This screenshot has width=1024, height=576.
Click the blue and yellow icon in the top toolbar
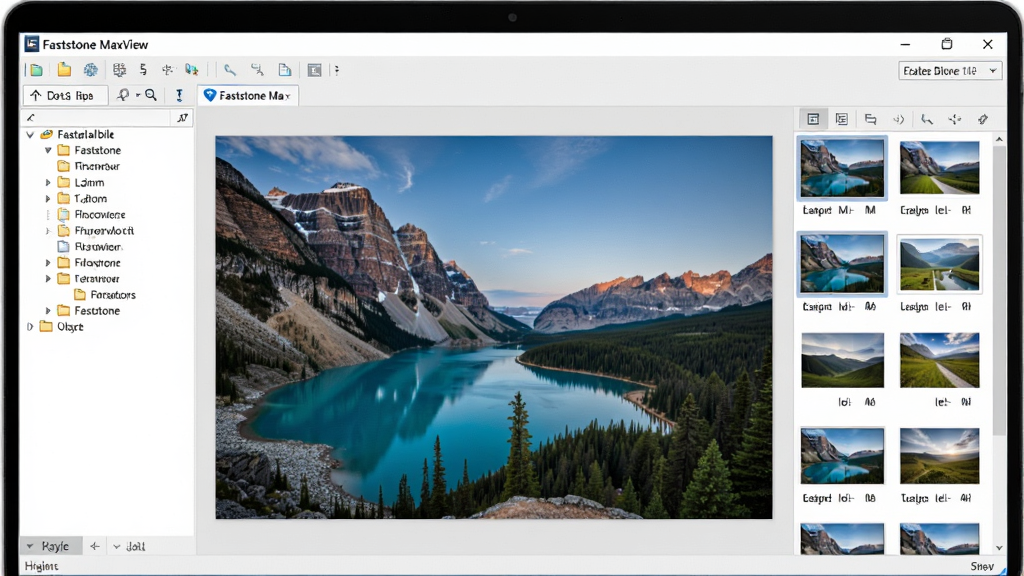[191, 70]
